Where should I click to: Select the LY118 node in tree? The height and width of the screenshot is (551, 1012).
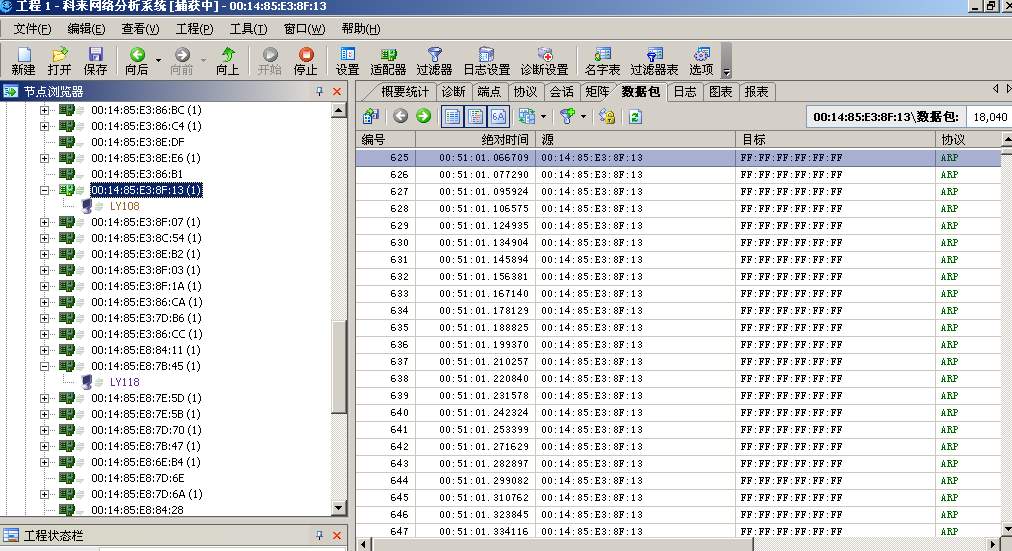pyautogui.click(x=124, y=382)
